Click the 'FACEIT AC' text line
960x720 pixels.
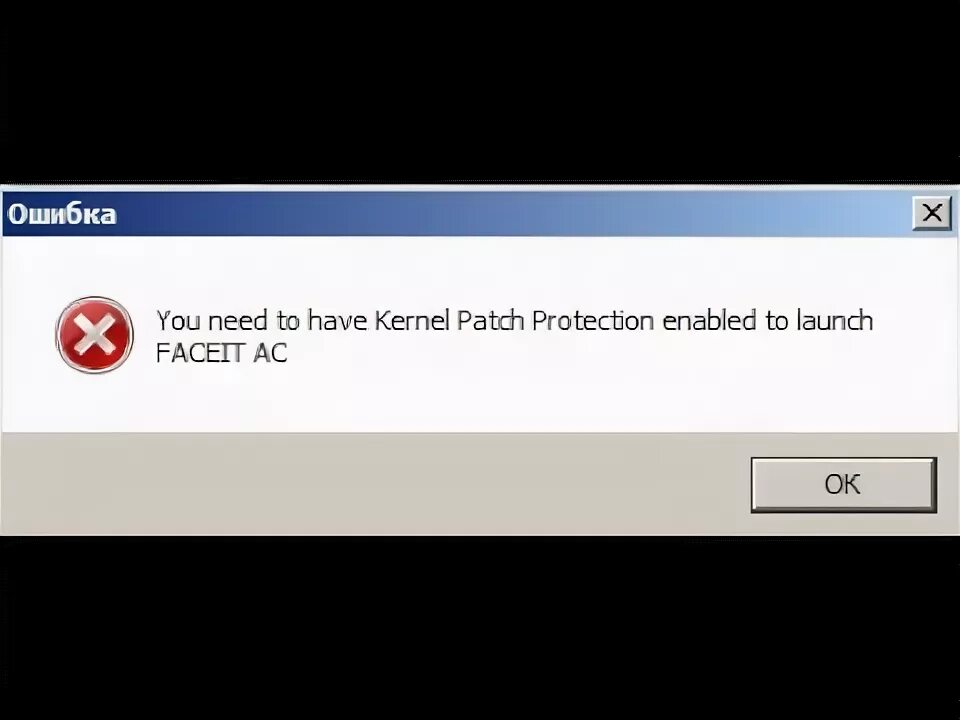point(222,353)
